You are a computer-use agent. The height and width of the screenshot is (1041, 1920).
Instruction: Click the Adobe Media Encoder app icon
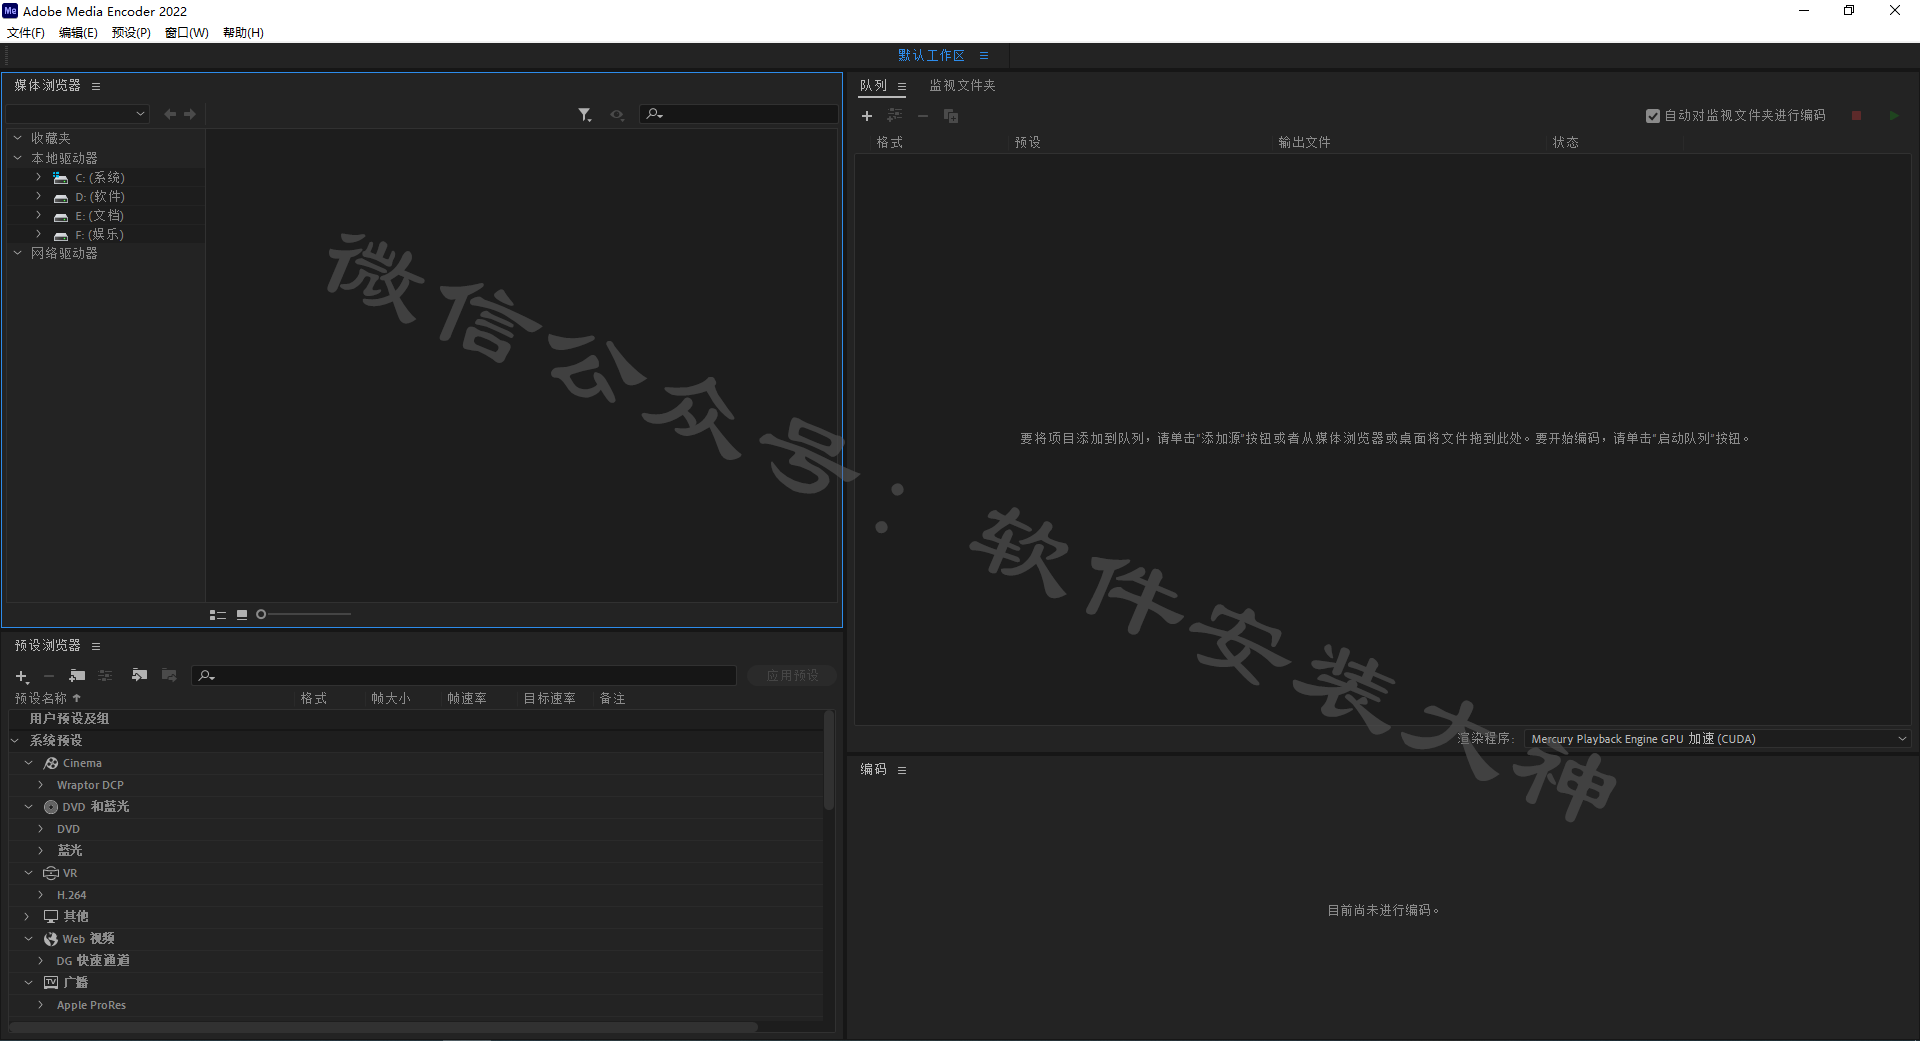pos(10,11)
